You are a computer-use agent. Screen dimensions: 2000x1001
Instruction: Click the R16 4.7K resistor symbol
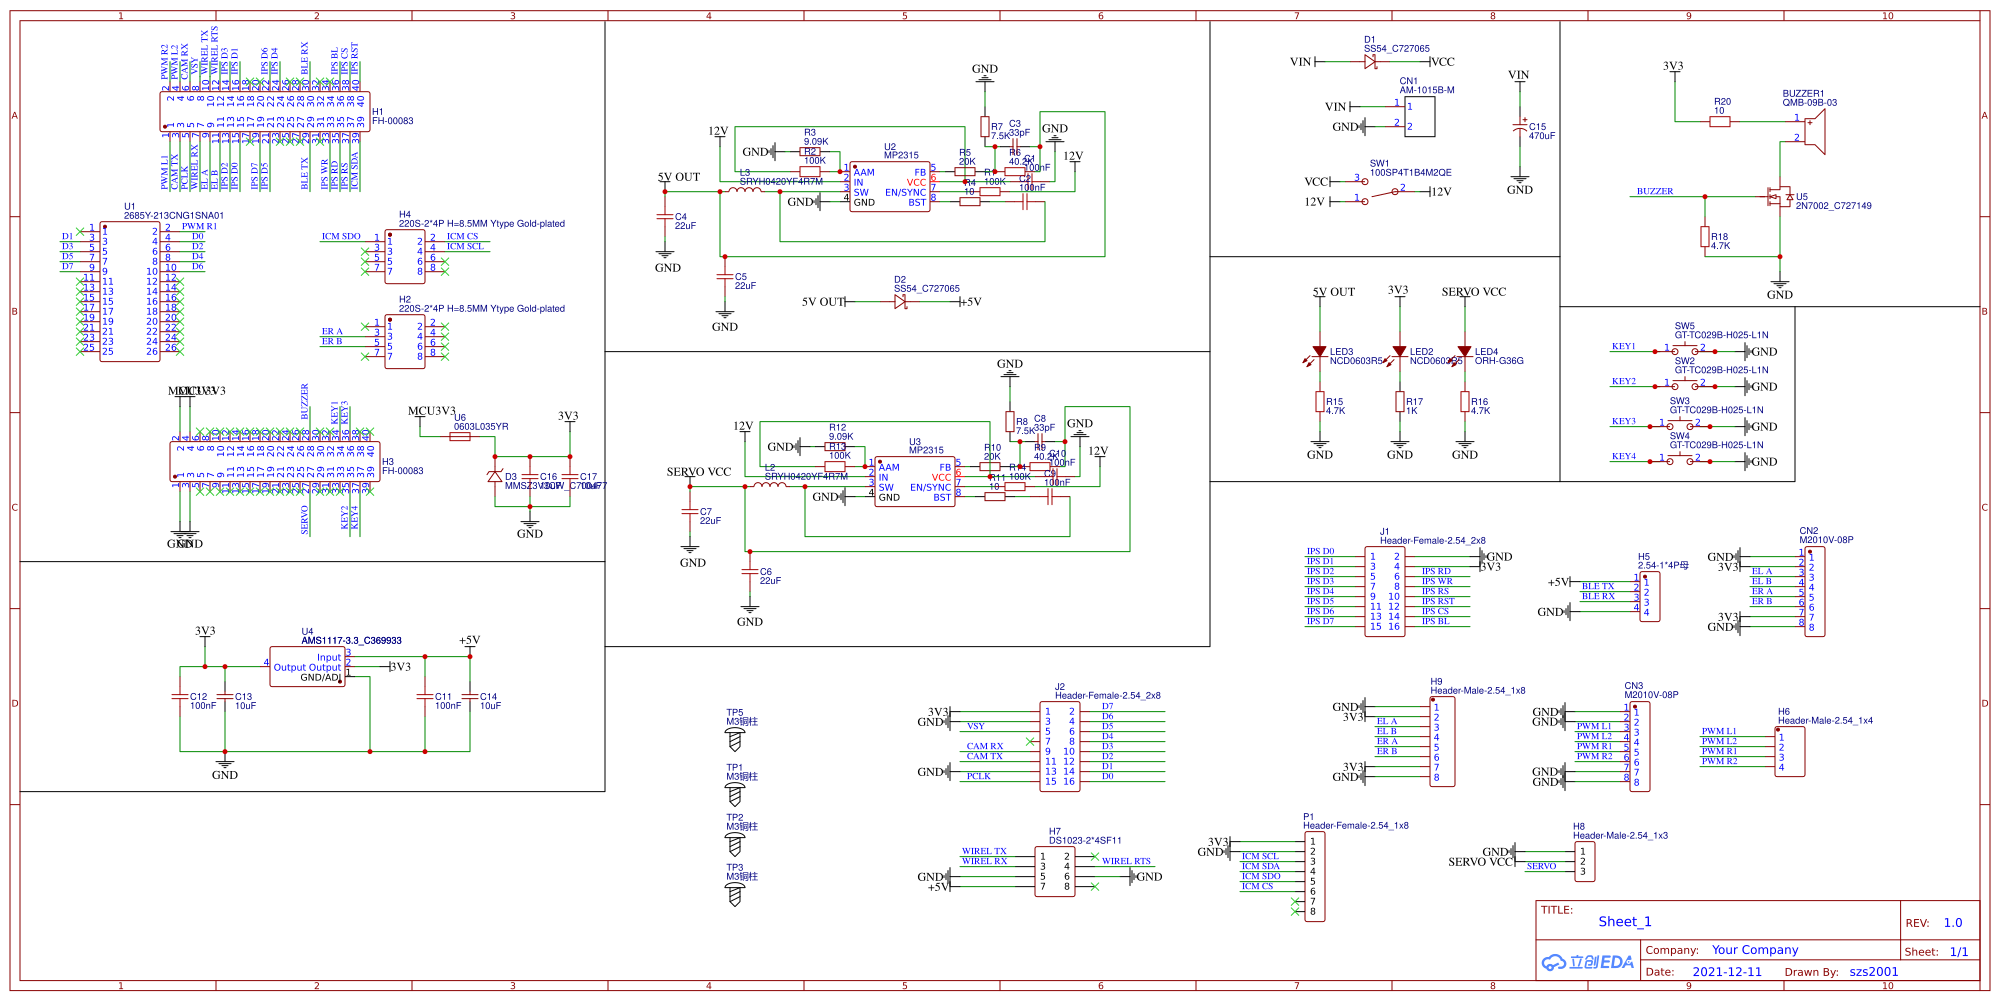(1464, 402)
